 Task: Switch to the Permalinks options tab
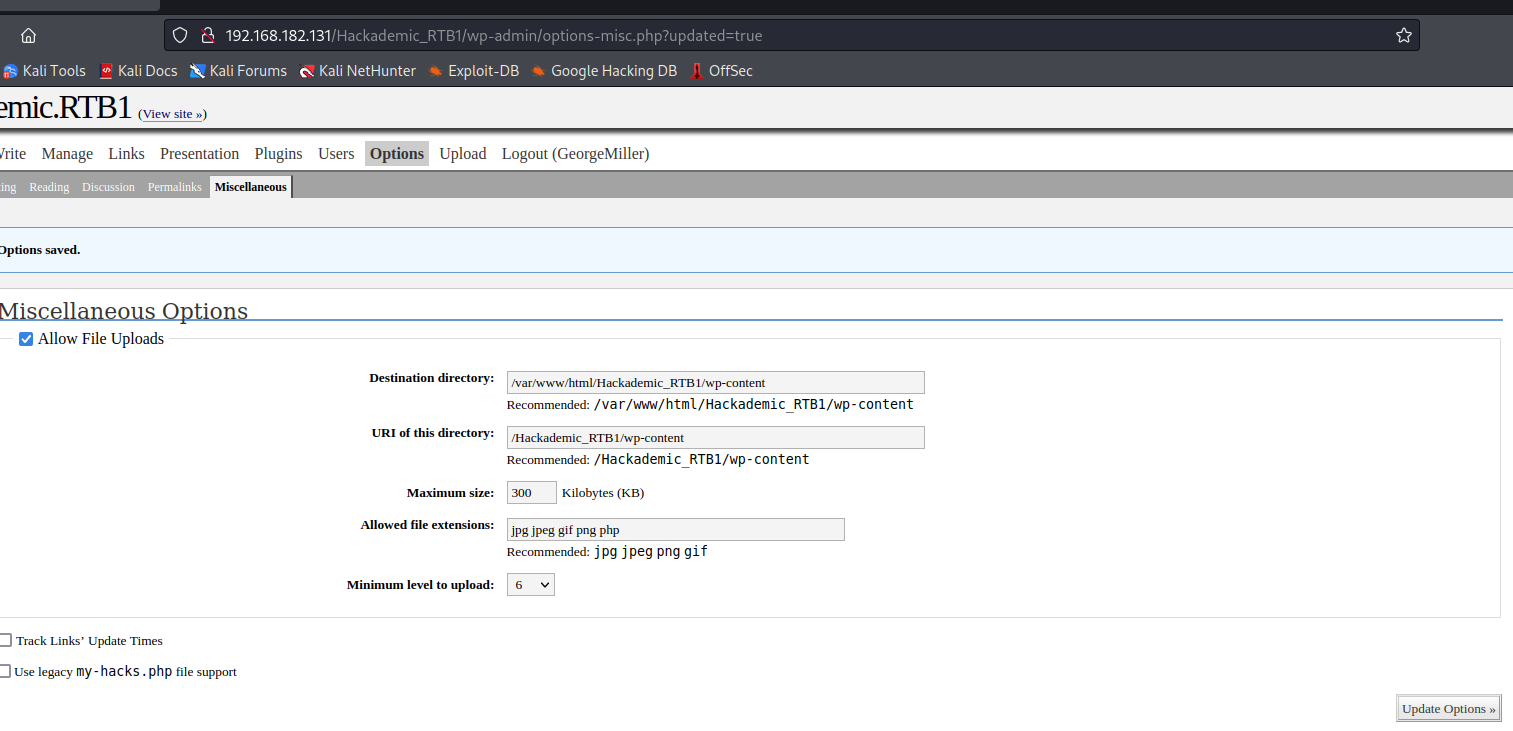pyautogui.click(x=175, y=187)
